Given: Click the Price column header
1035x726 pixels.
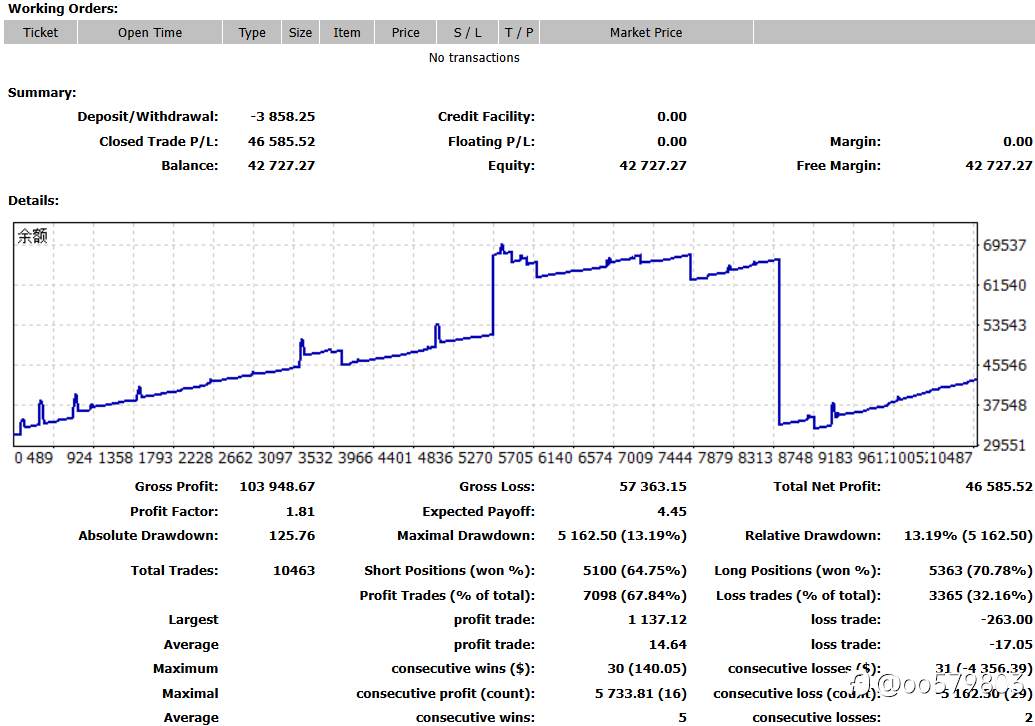Looking at the screenshot, I should [406, 32].
